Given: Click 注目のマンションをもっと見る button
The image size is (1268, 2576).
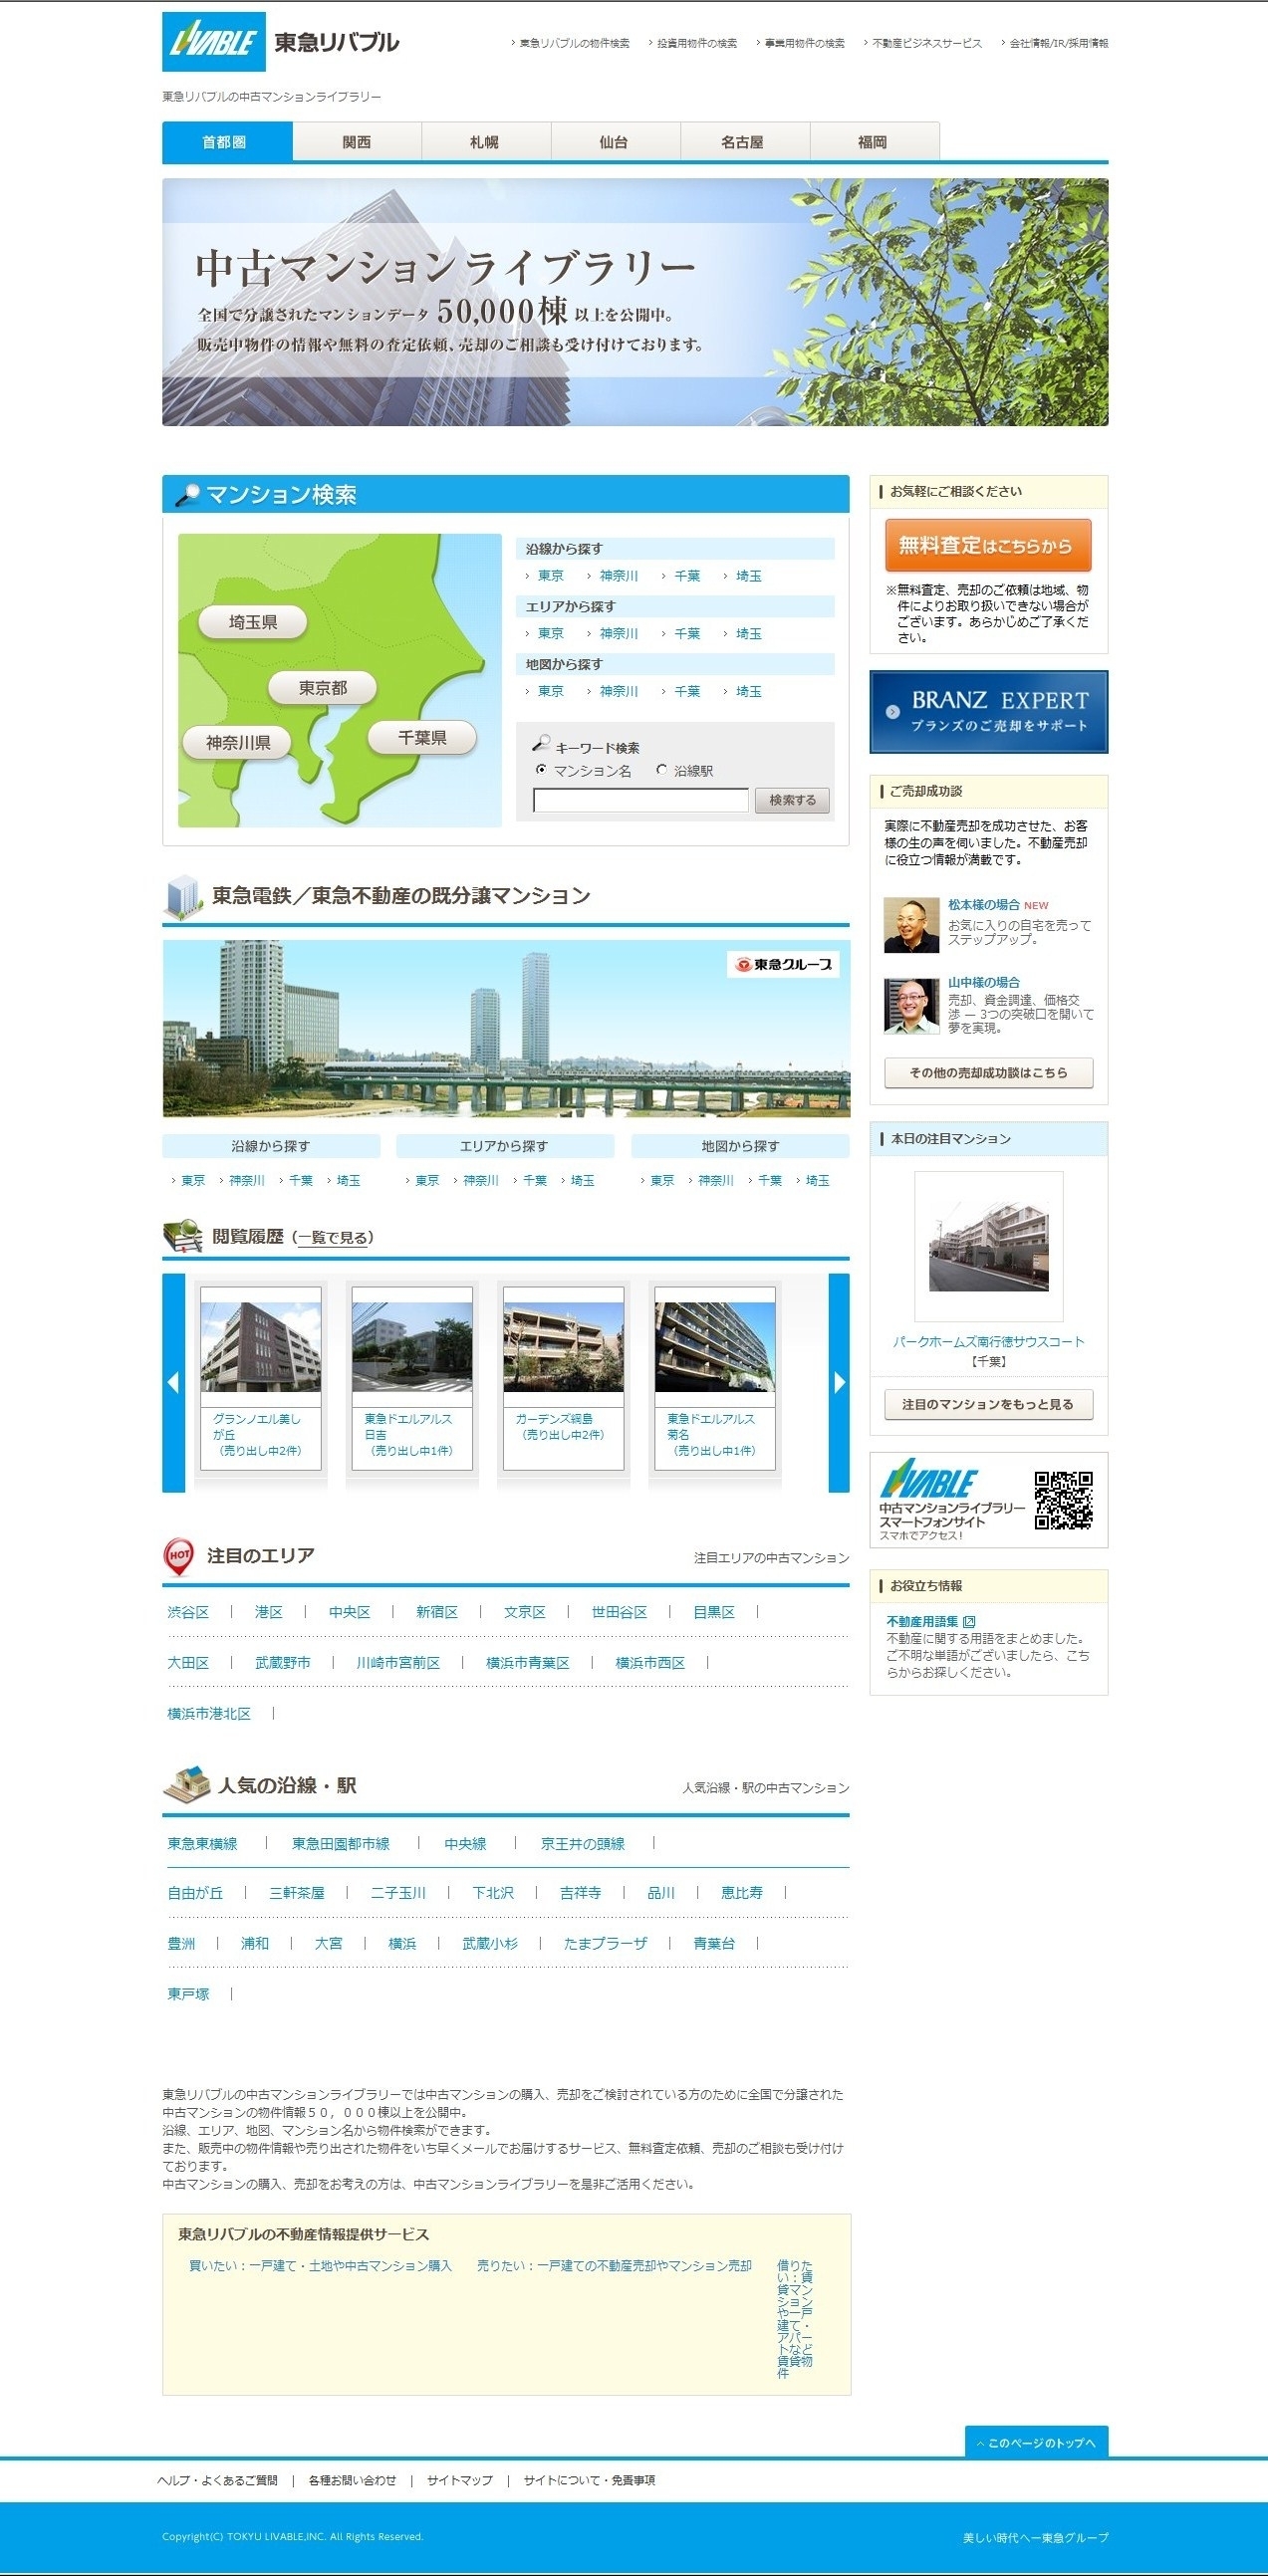Looking at the screenshot, I should [x=988, y=1404].
